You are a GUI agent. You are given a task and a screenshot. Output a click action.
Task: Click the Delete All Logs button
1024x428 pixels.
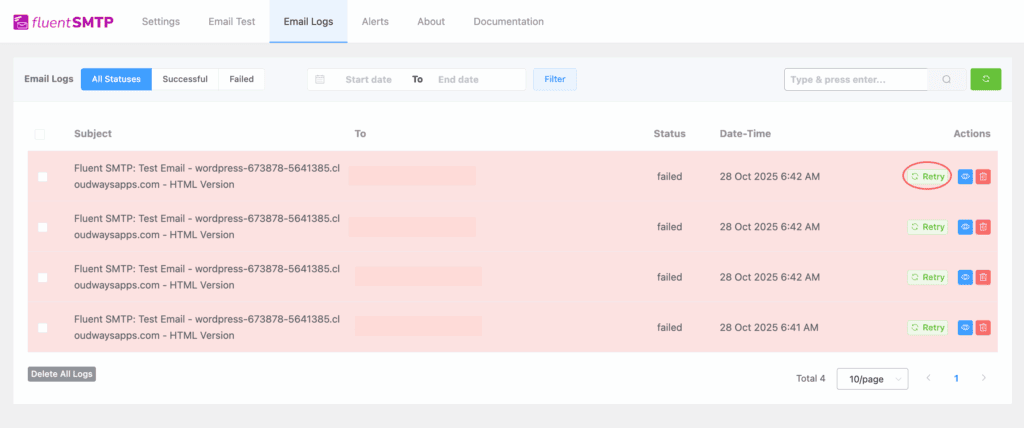[62, 374]
